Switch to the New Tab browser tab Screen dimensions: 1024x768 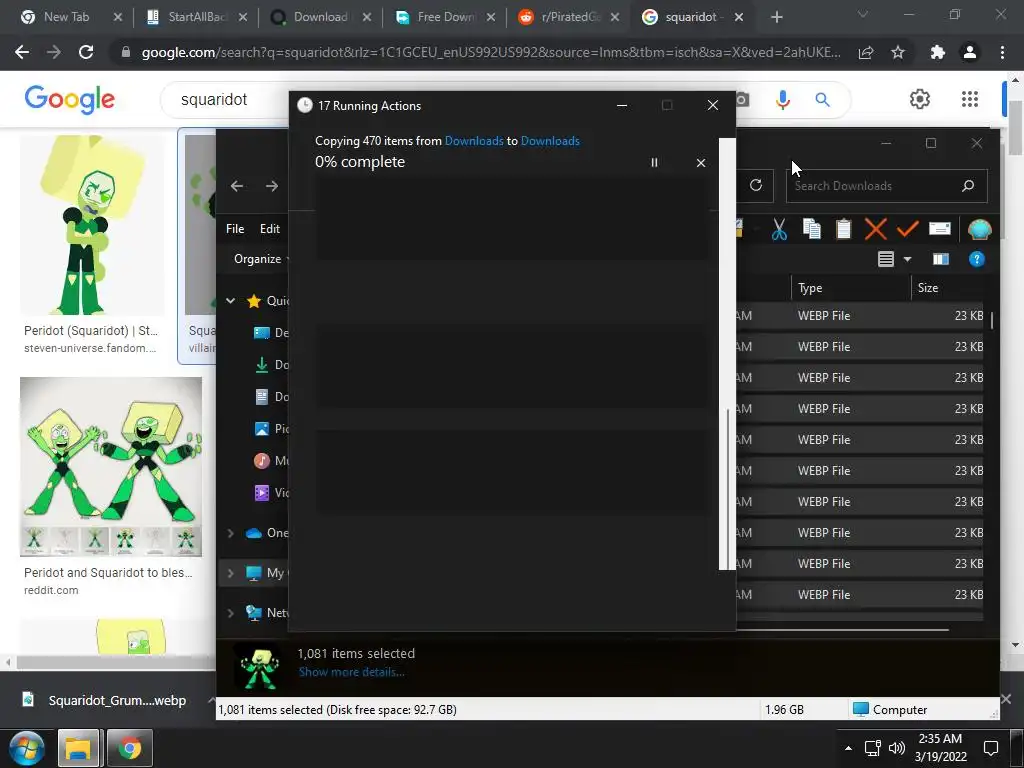pos(65,17)
